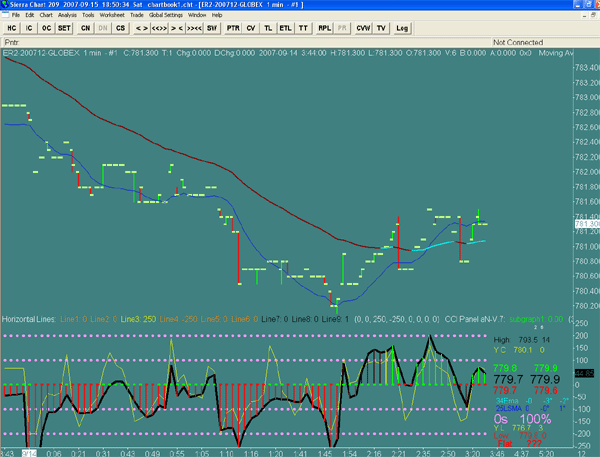Click the IC toolbar button
Screen dimensions: 600x457
click(x=29, y=28)
